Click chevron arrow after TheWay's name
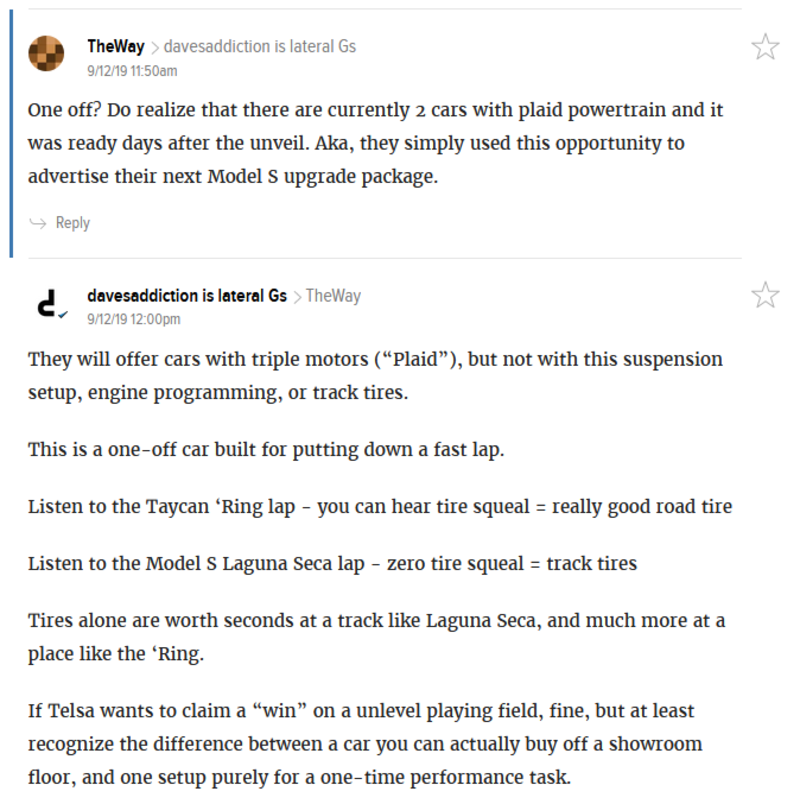The height and width of the screenshot is (804, 800). [x=155, y=48]
